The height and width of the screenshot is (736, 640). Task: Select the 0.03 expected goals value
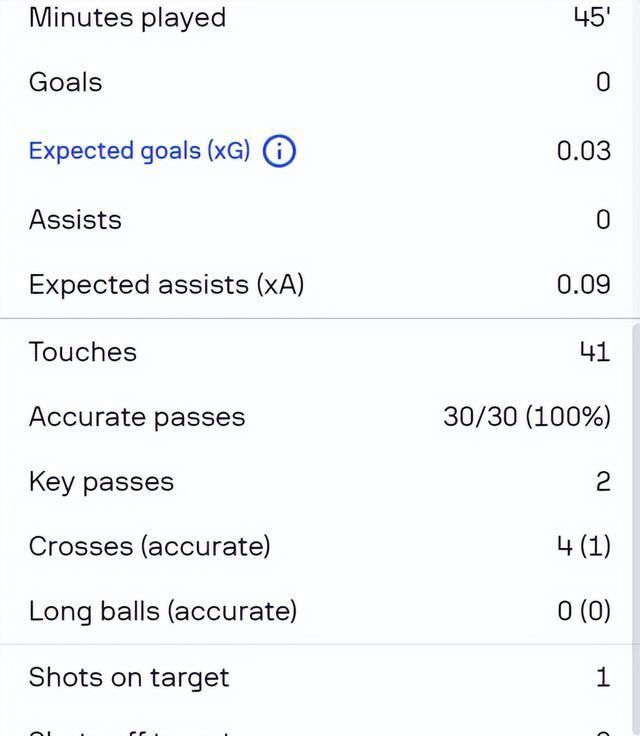tap(583, 151)
